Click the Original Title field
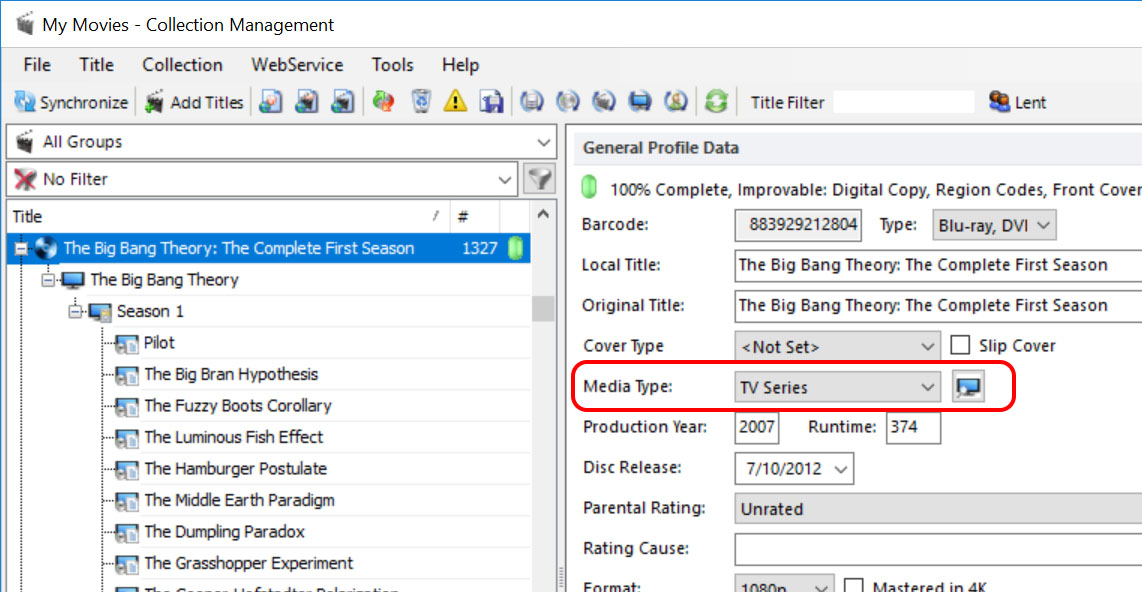 [938, 306]
